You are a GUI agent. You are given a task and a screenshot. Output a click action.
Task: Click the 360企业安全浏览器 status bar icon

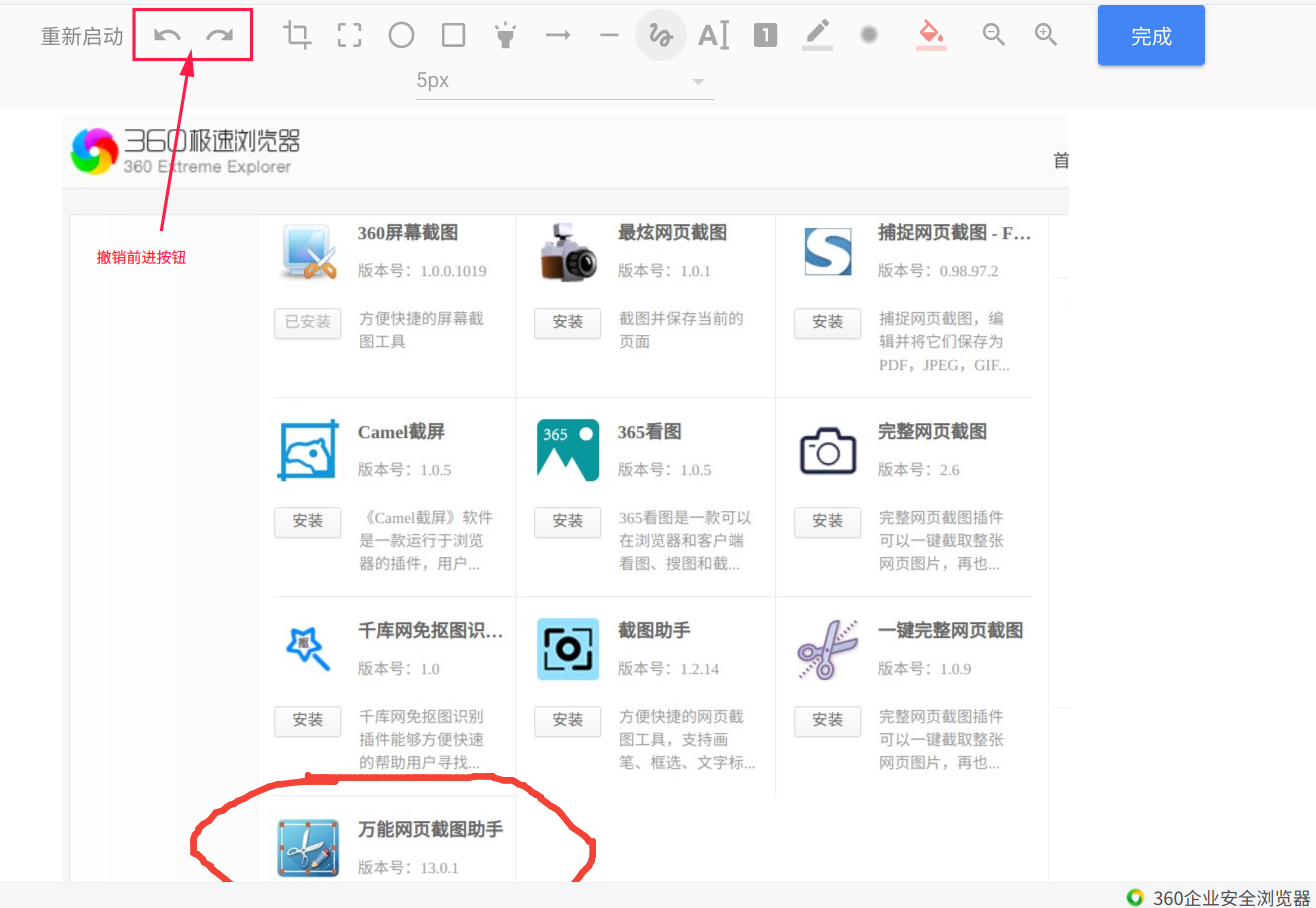tap(1135, 897)
